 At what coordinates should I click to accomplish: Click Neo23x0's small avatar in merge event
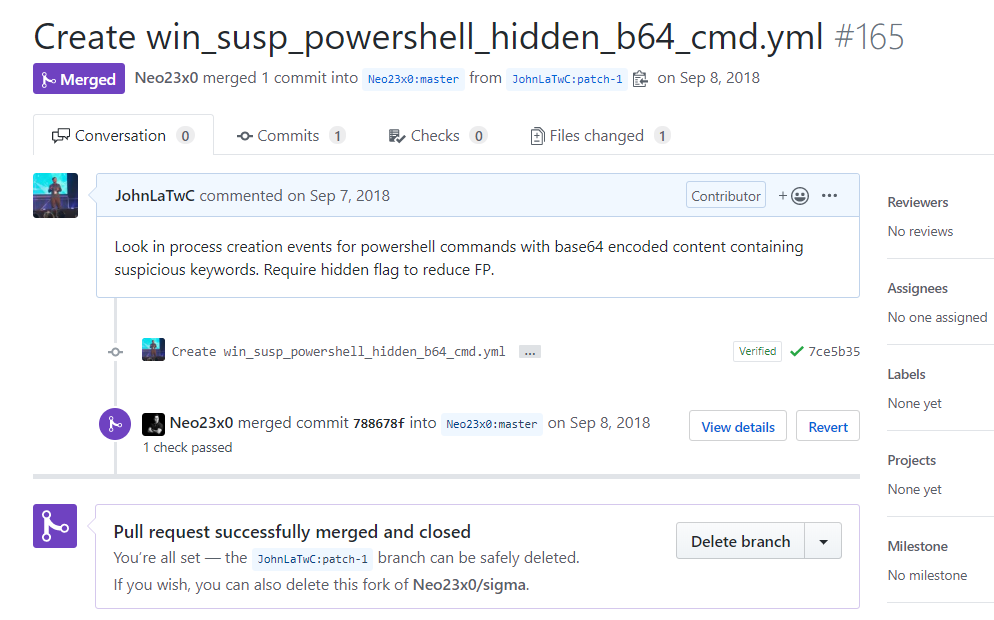tap(153, 423)
